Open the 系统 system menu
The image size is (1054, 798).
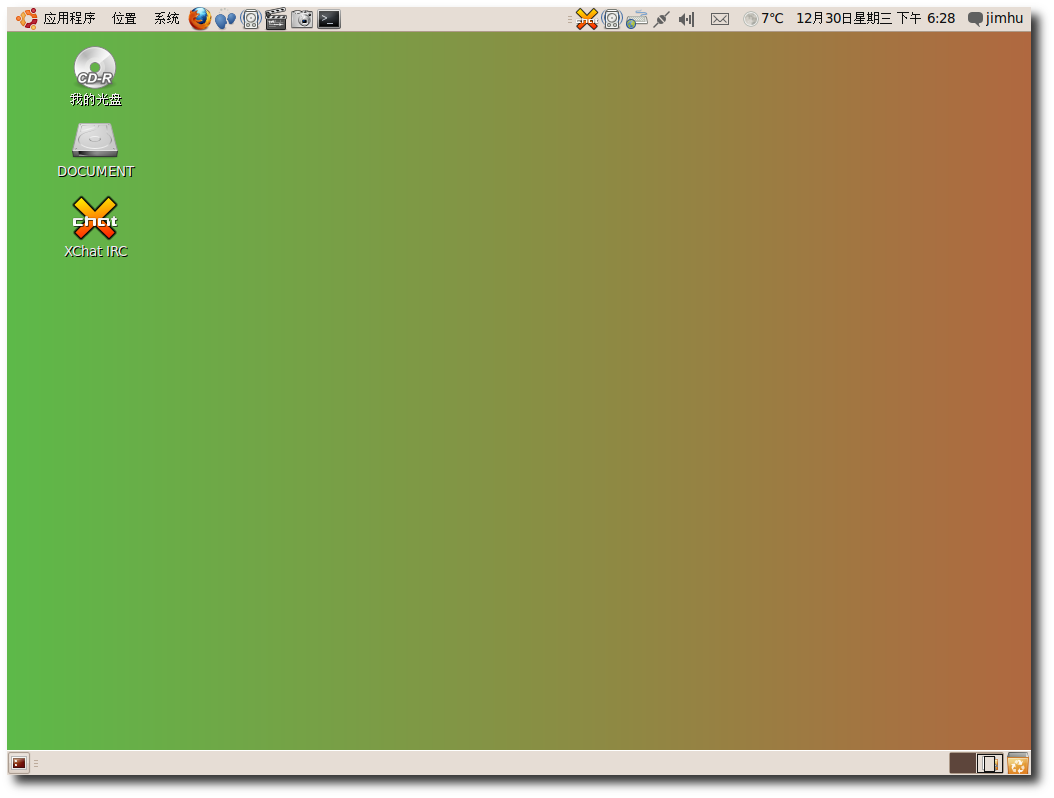pyautogui.click(x=167, y=18)
